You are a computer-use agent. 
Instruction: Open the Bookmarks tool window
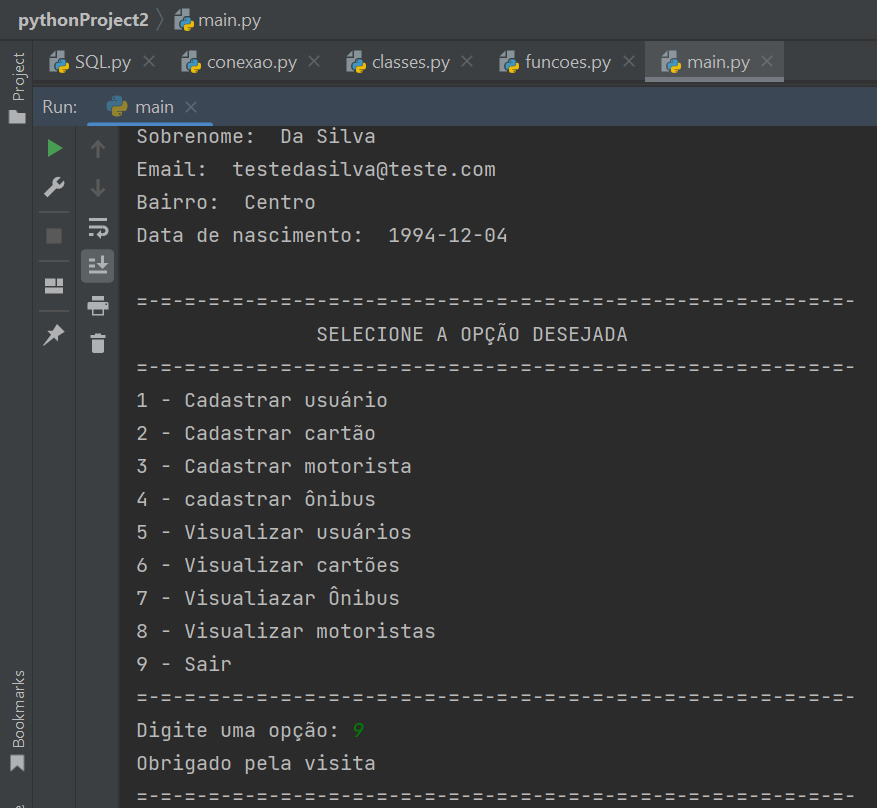(18, 721)
